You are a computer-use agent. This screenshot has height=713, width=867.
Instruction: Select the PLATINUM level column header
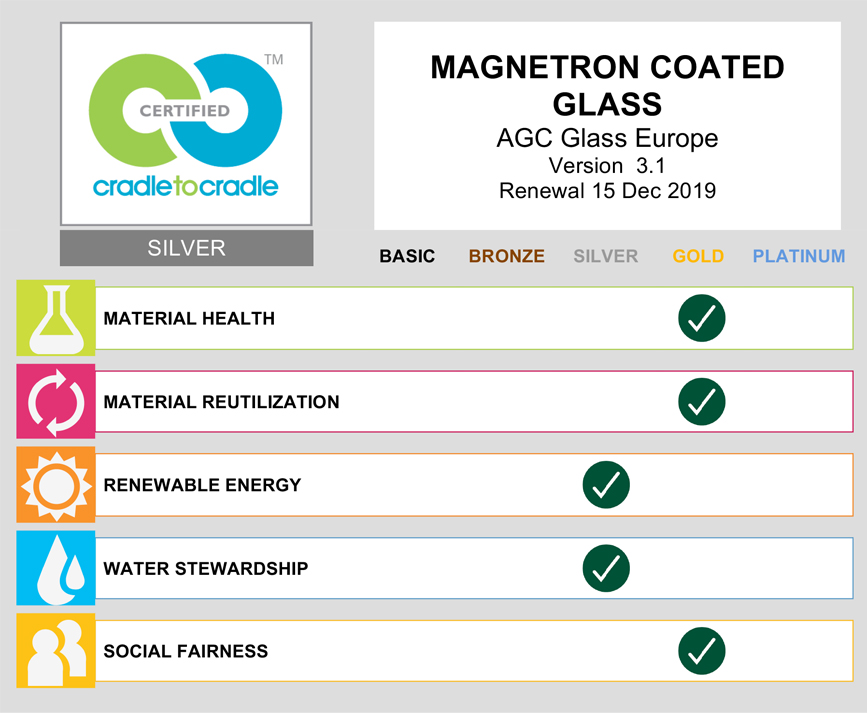pyautogui.click(x=799, y=256)
